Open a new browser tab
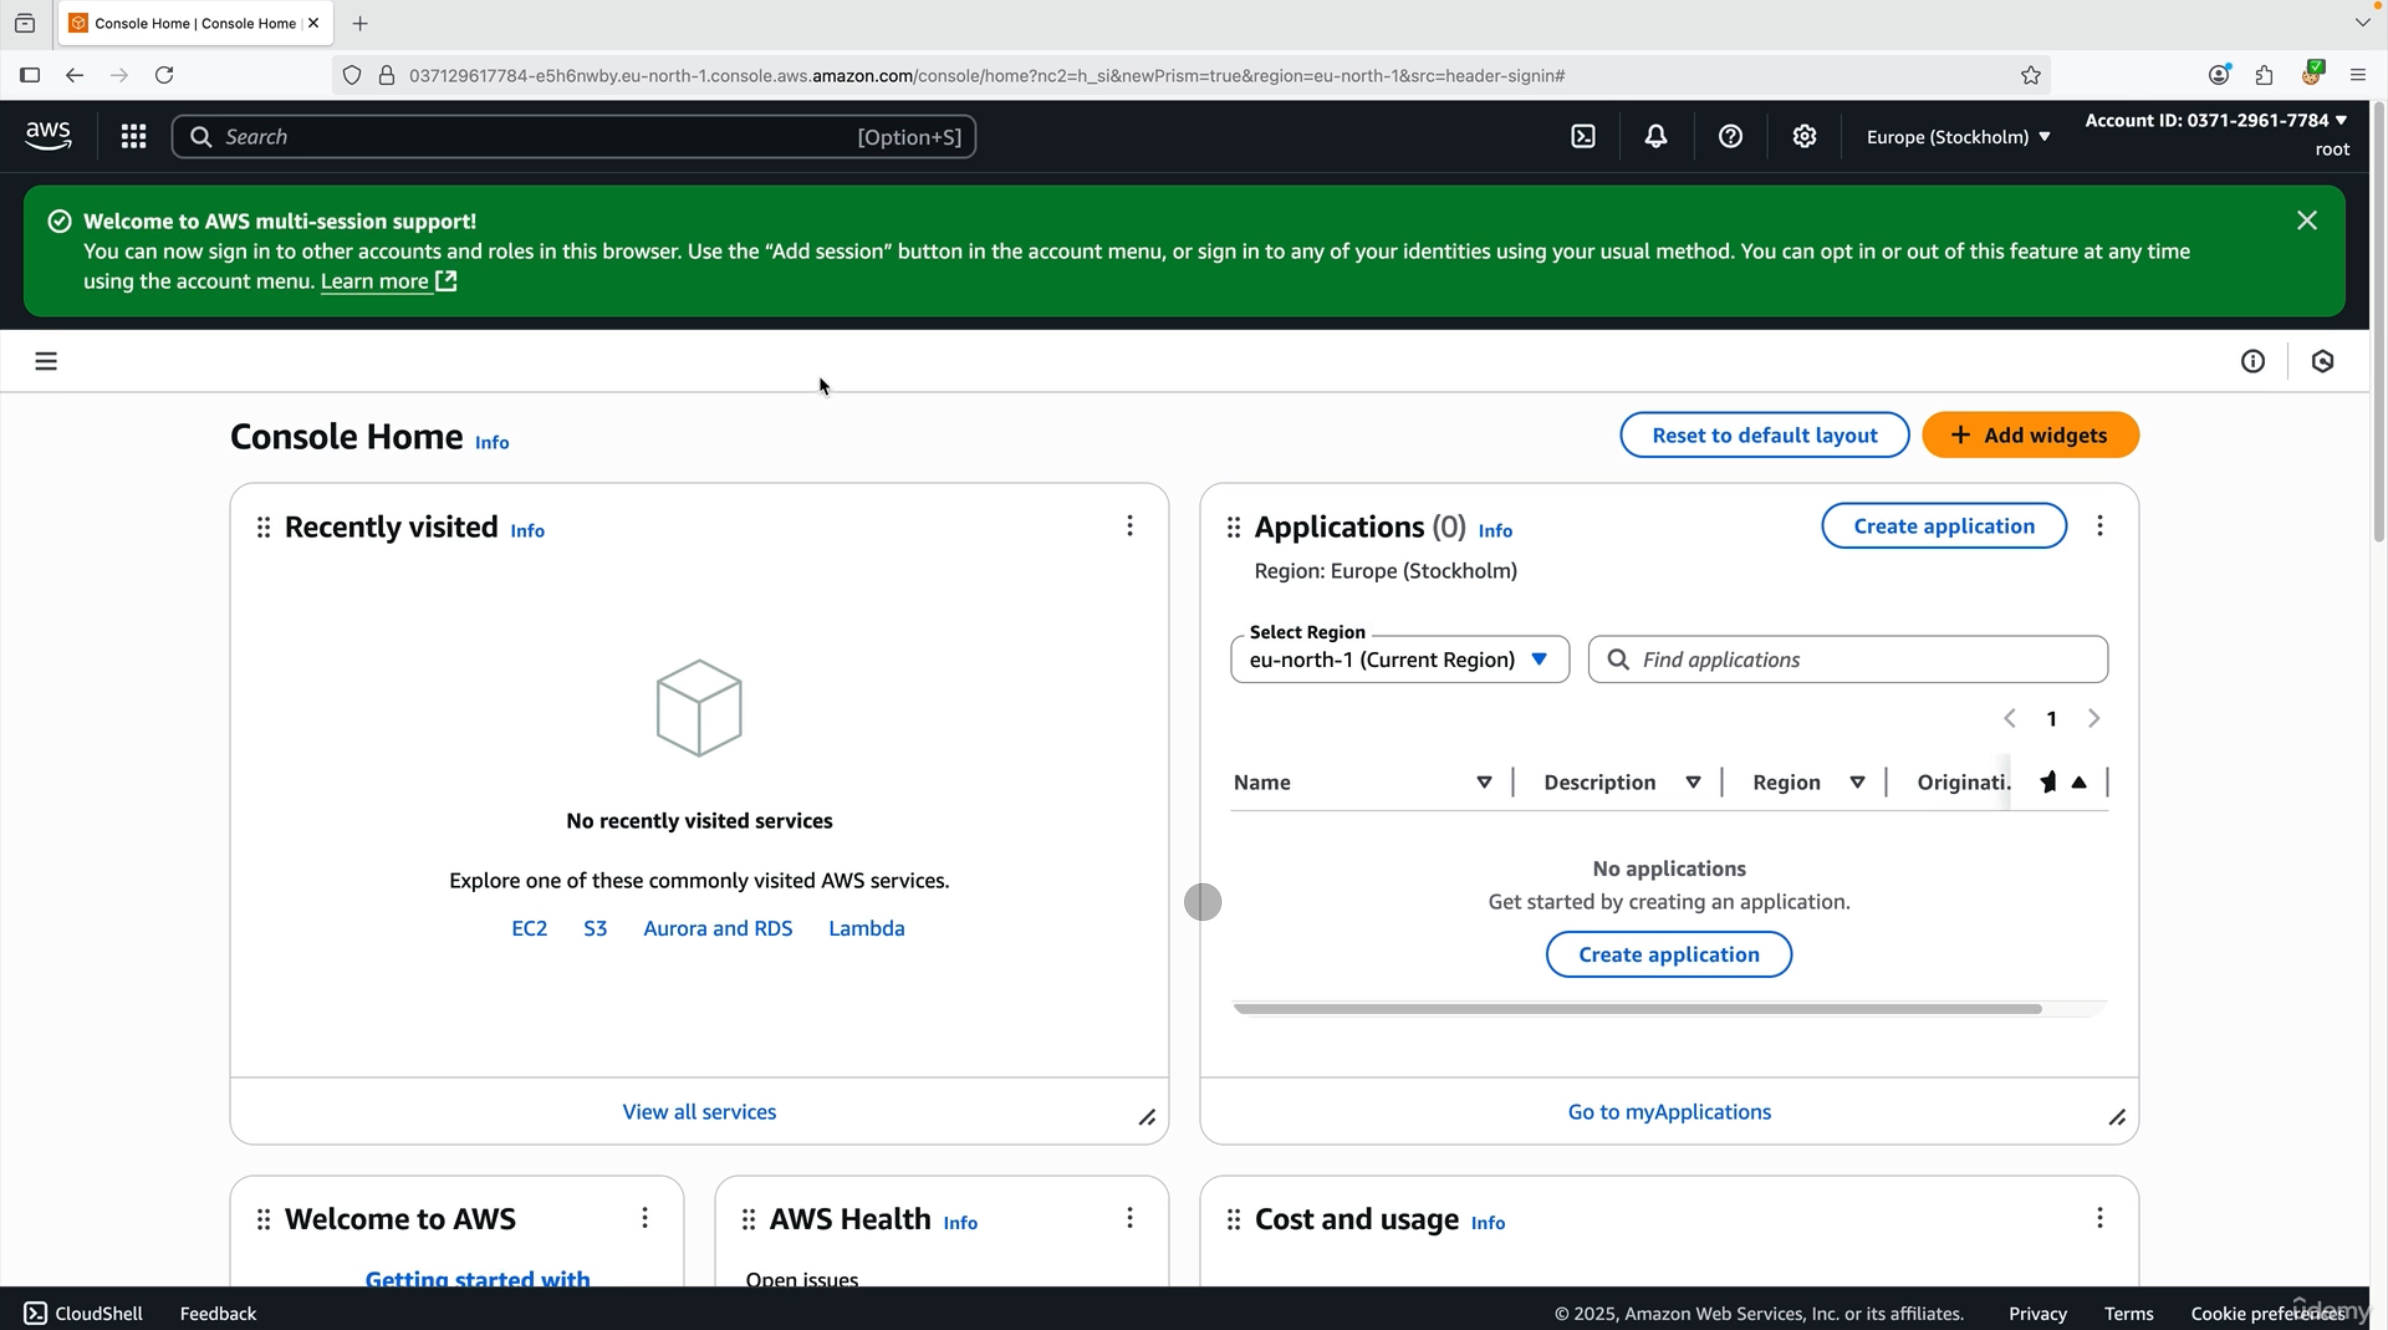 pyautogui.click(x=360, y=23)
